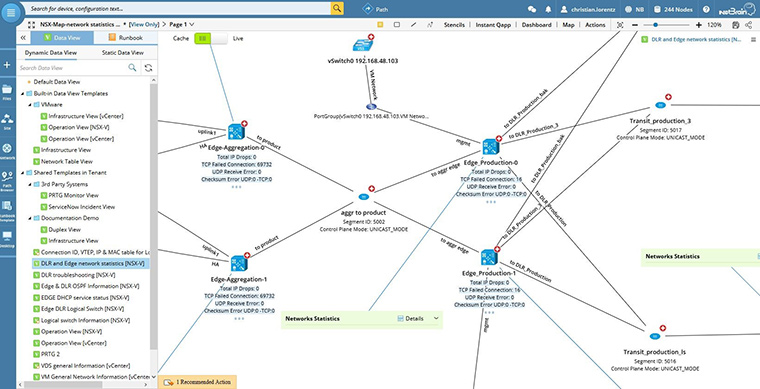760x389 pixels.
Task: Click the zoom level slider handle
Action: [x=655, y=25]
